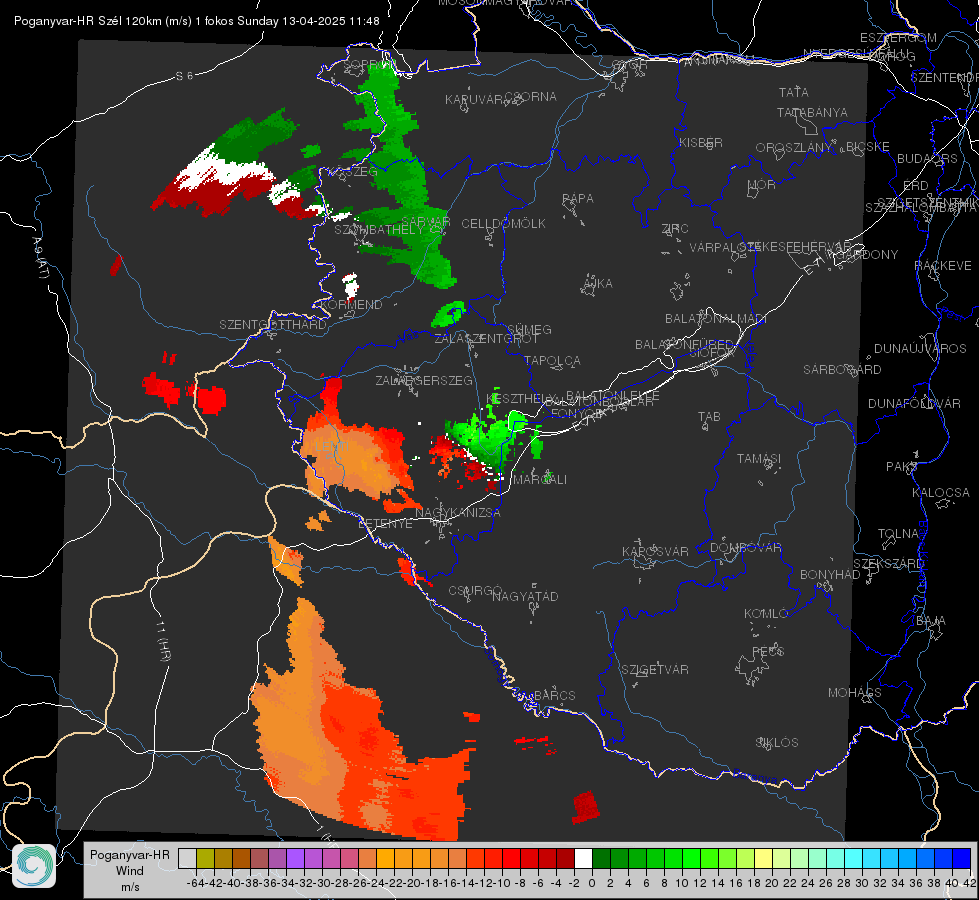Click the ZALAEGERSZEG city label
Image resolution: width=979 pixels, height=900 pixels.
coord(424,380)
